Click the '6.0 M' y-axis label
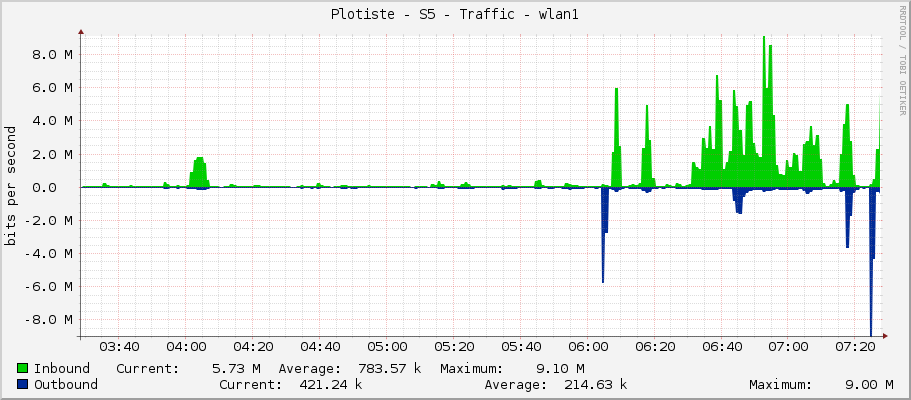The width and height of the screenshot is (911, 400). [x=52, y=88]
